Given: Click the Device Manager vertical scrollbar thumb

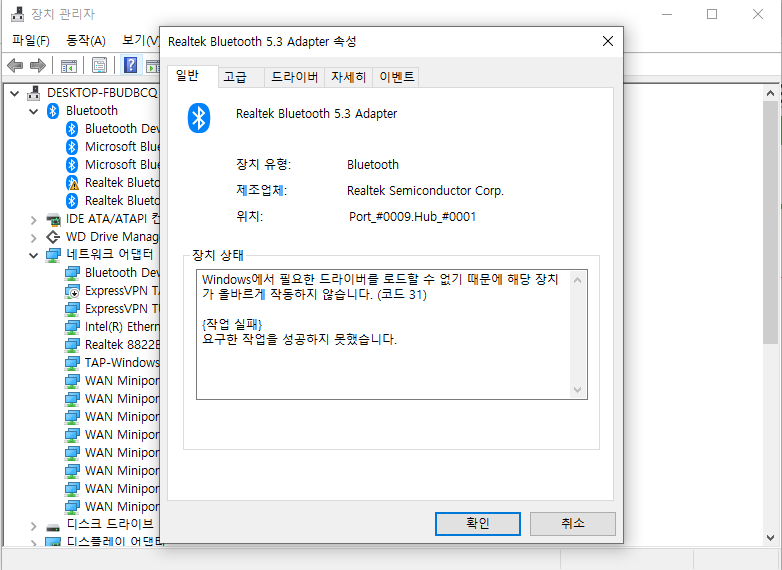Looking at the screenshot, I should [770, 222].
